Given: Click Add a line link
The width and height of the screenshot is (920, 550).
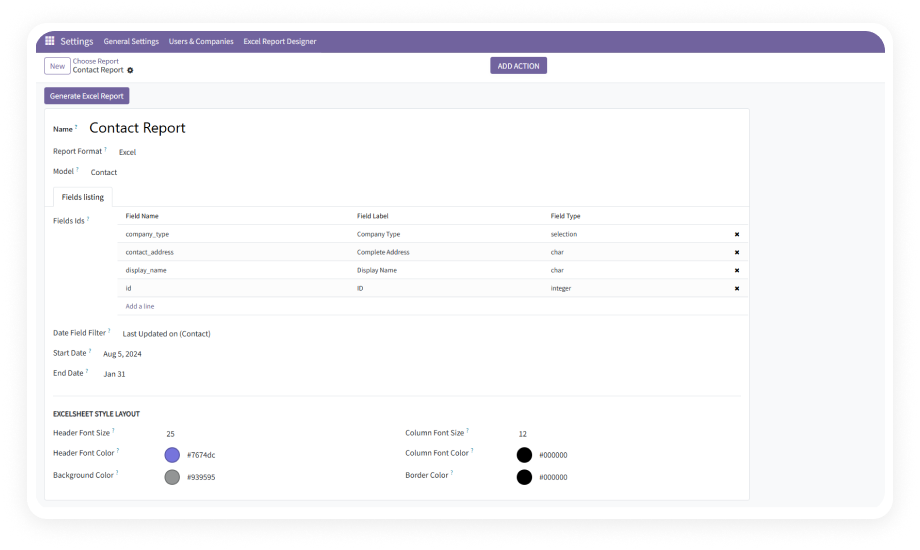Looking at the screenshot, I should (140, 306).
